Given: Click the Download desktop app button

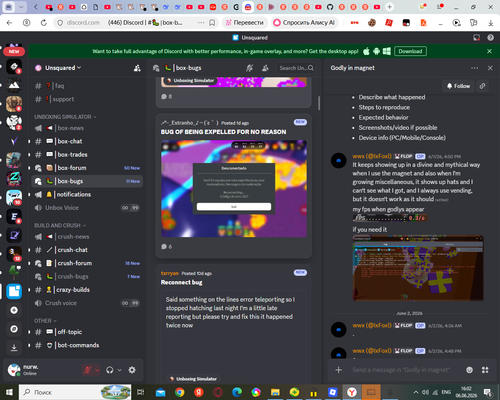Looking at the screenshot, I should tap(410, 51).
